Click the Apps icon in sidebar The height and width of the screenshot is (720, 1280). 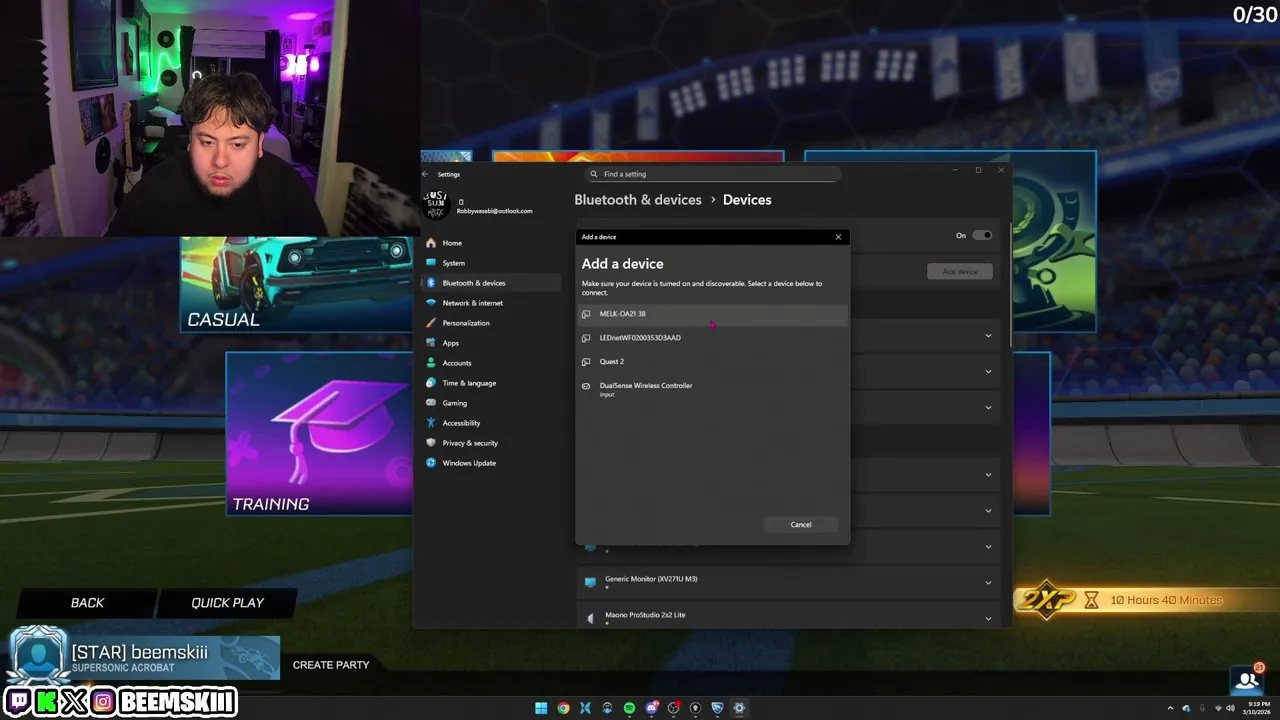tap(431, 343)
